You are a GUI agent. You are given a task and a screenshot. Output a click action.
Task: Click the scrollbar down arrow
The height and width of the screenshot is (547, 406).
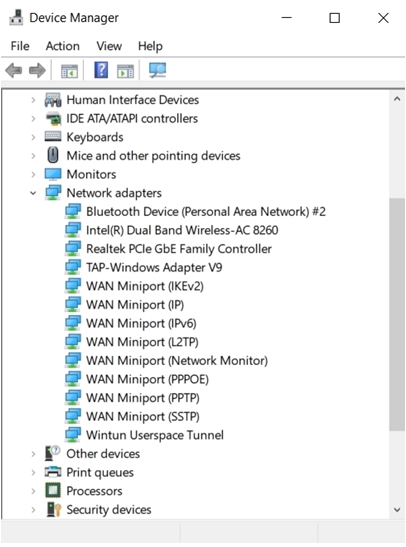[397, 510]
